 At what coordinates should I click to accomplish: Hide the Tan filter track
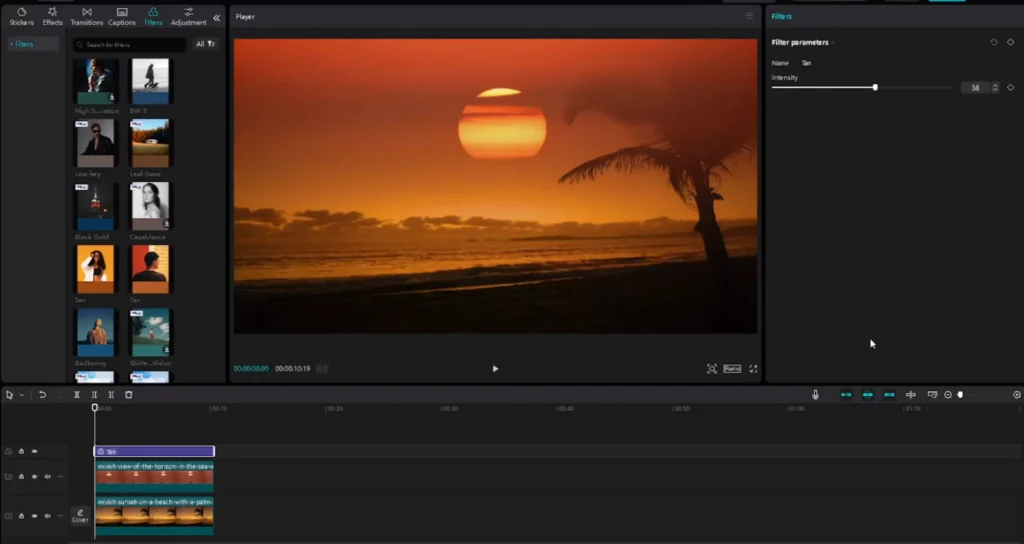[35, 451]
